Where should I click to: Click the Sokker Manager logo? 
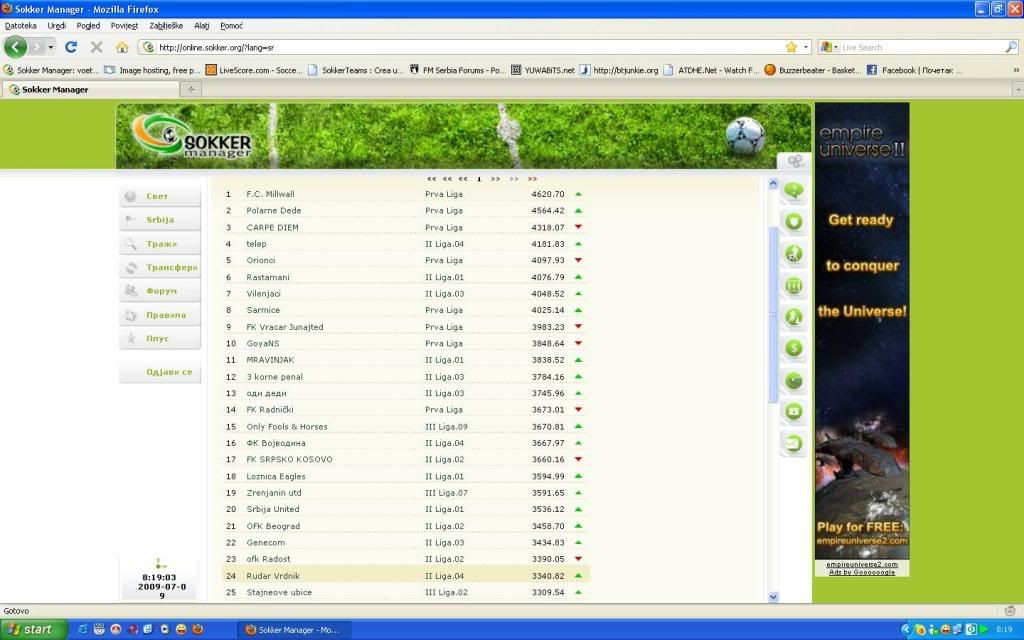192,136
